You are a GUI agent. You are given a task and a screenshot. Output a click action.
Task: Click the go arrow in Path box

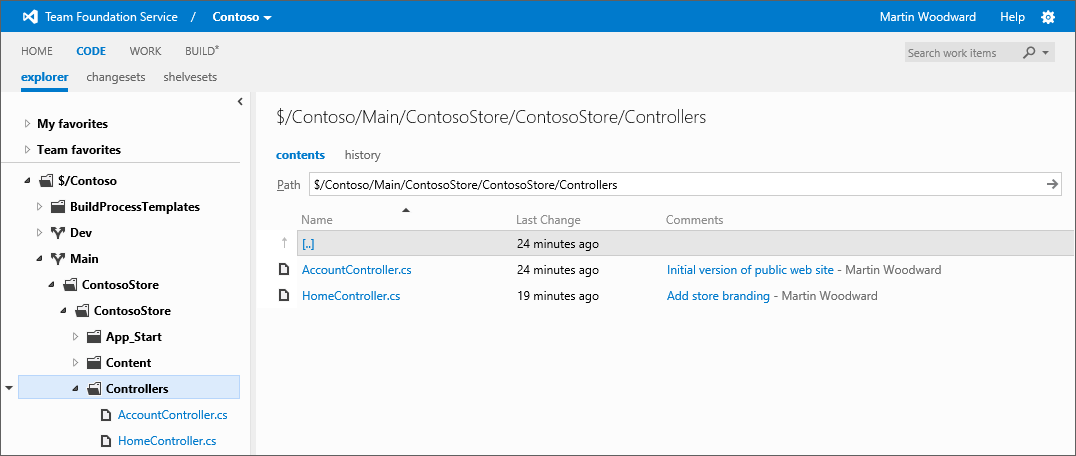[x=1052, y=184]
